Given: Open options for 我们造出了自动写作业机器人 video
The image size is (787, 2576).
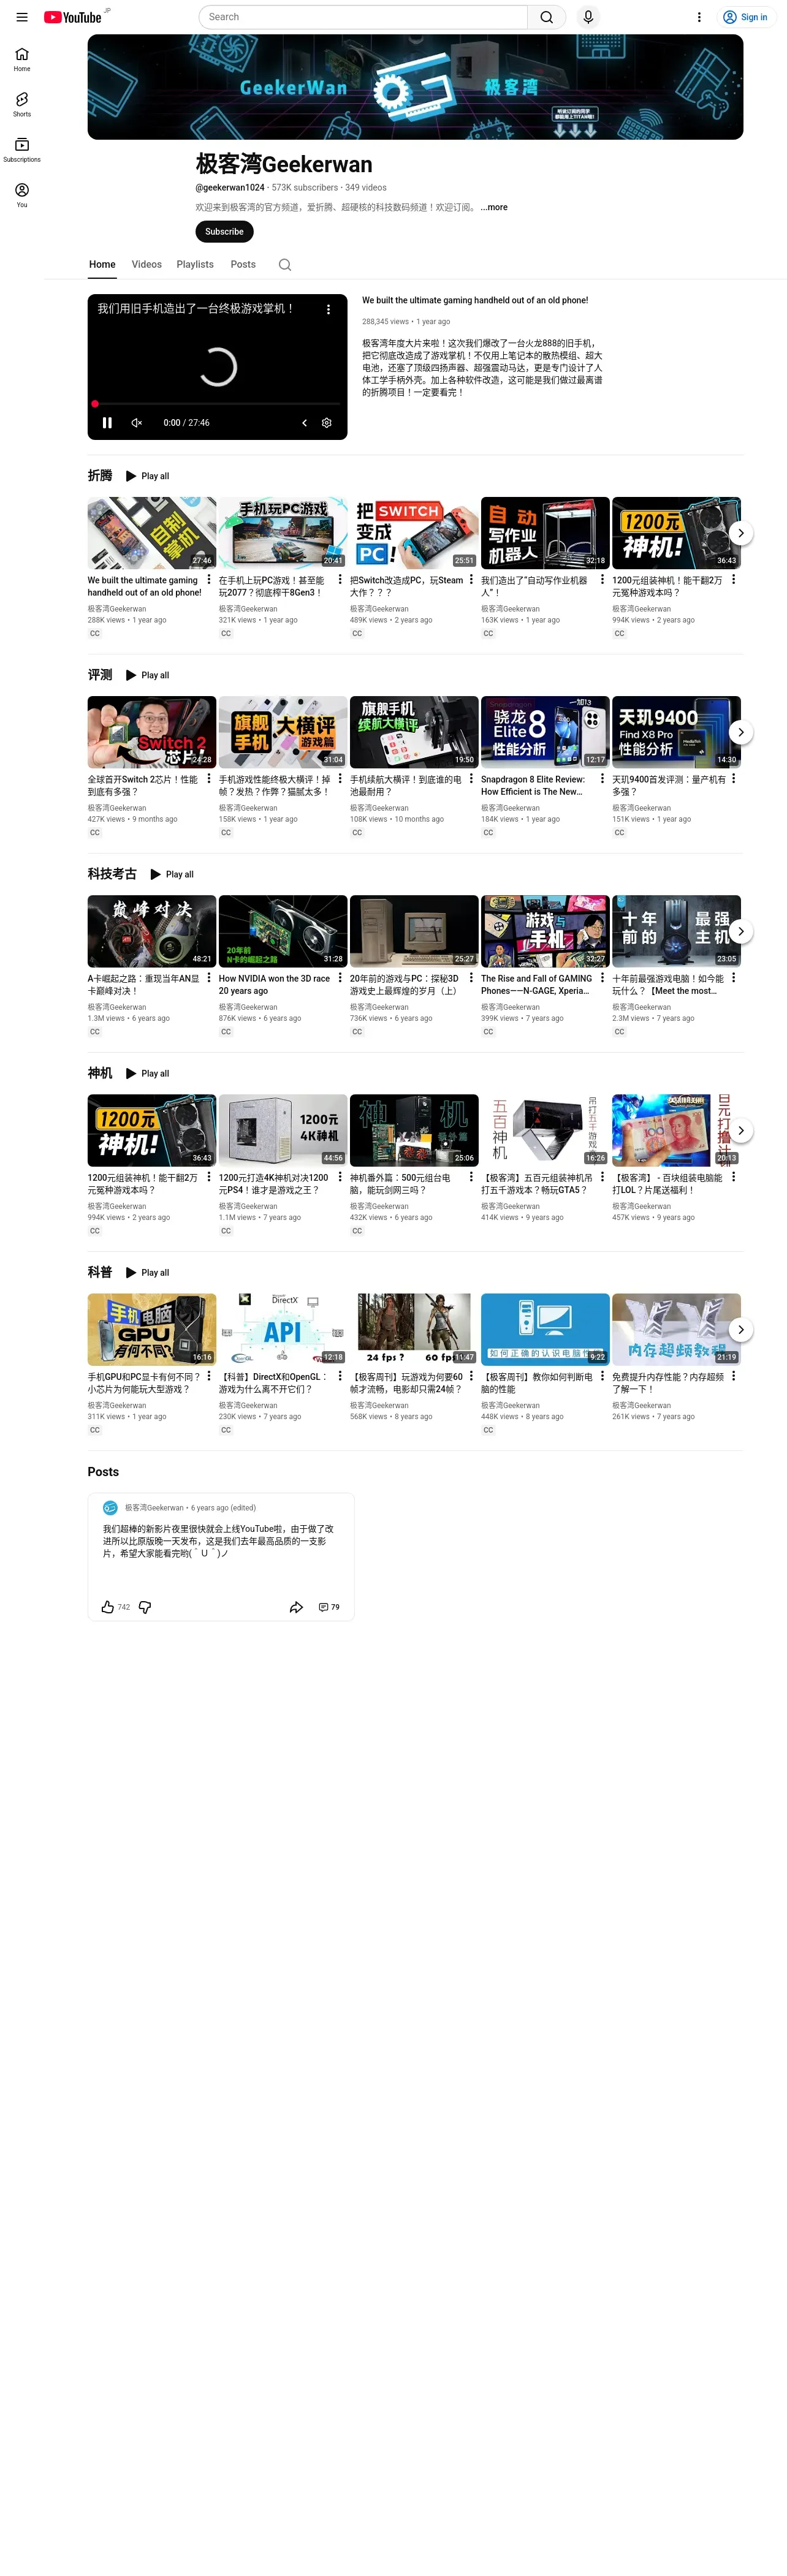Looking at the screenshot, I should pyautogui.click(x=602, y=580).
